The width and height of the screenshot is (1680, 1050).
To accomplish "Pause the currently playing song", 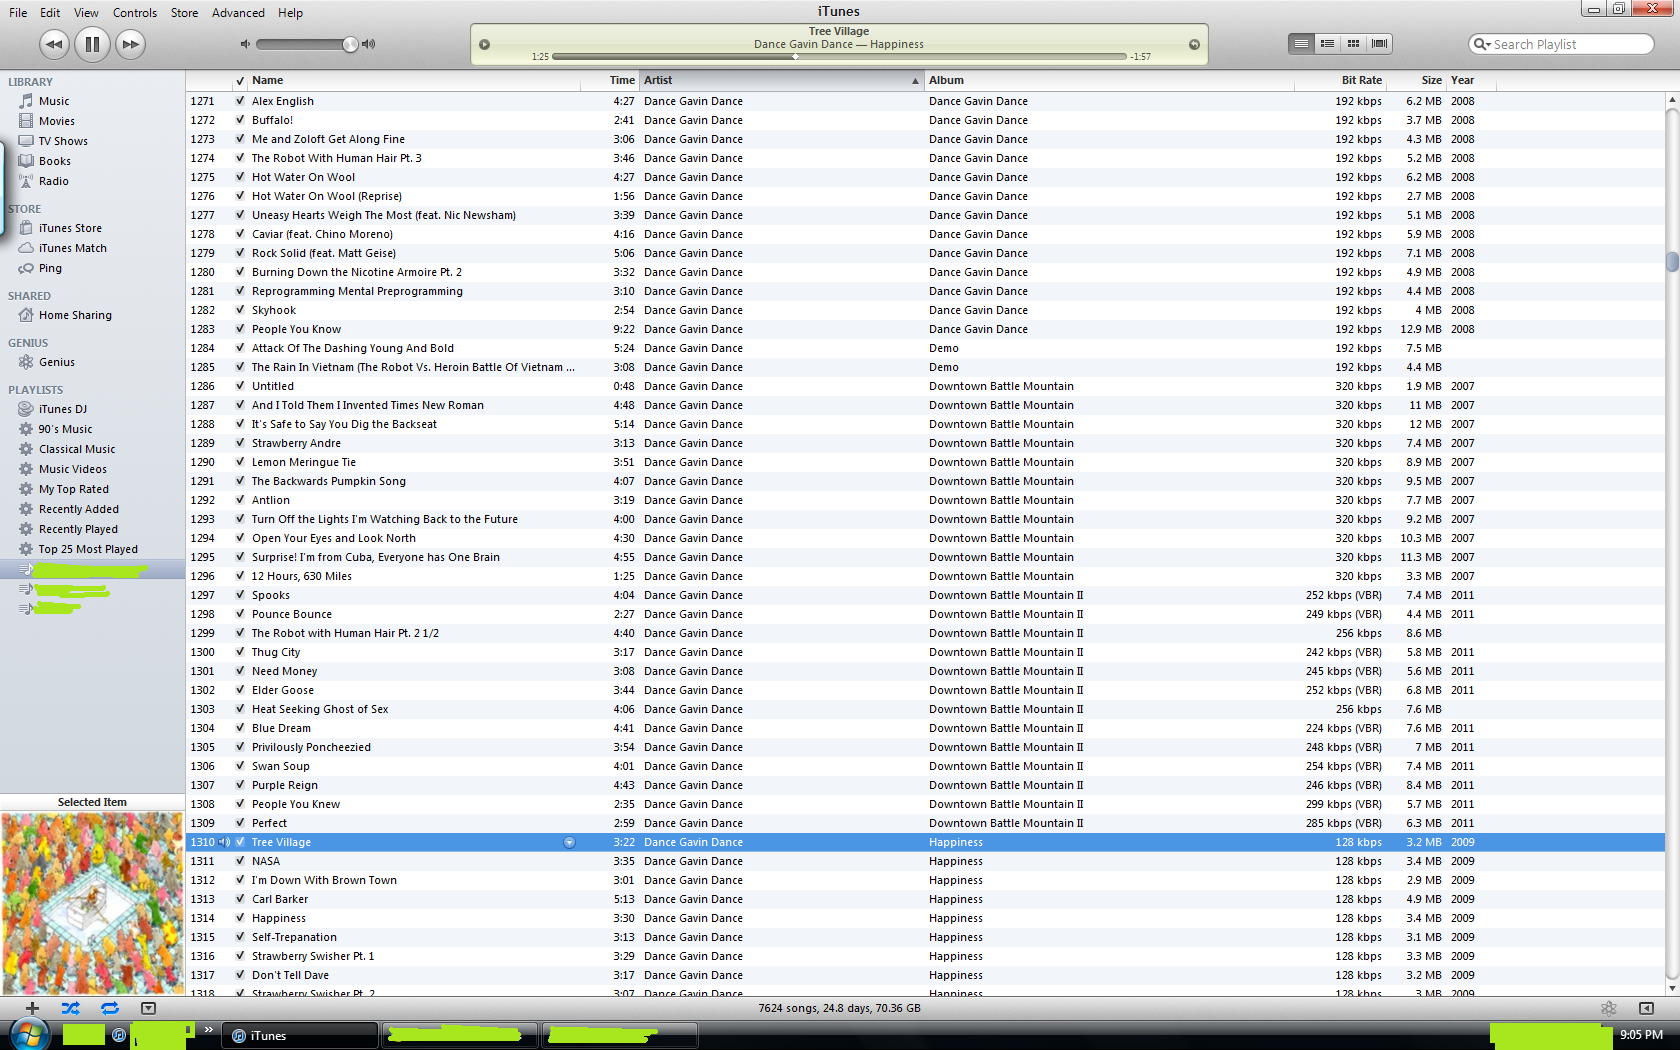I will [92, 44].
